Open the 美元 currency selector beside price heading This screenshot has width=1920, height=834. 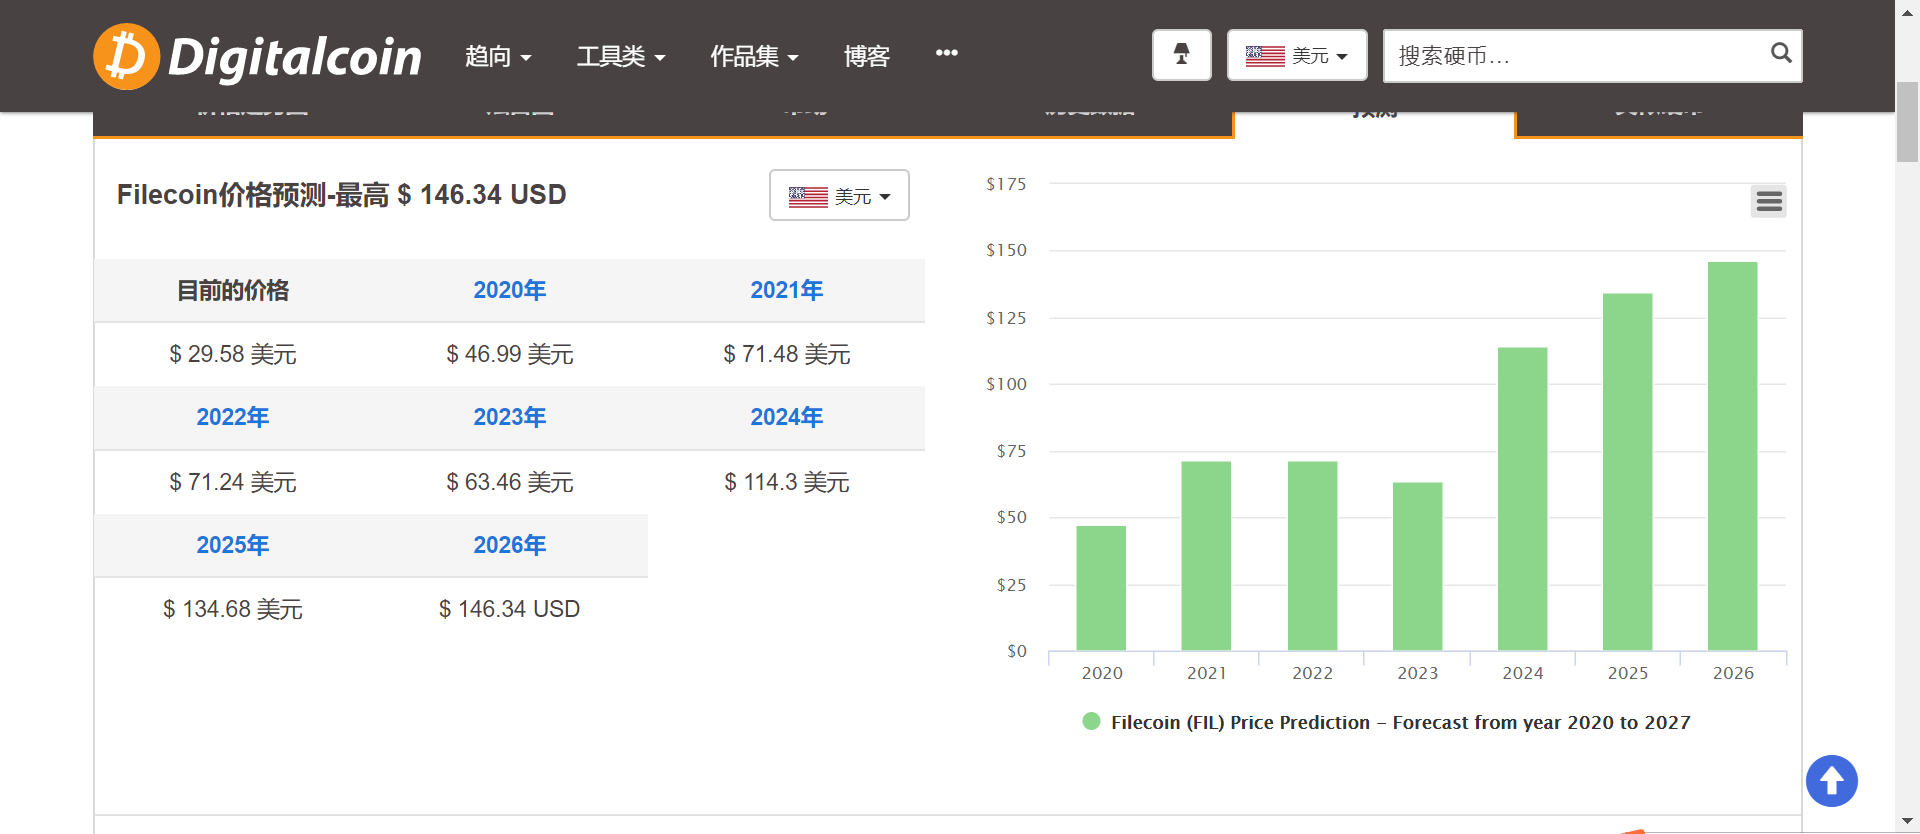(x=839, y=195)
